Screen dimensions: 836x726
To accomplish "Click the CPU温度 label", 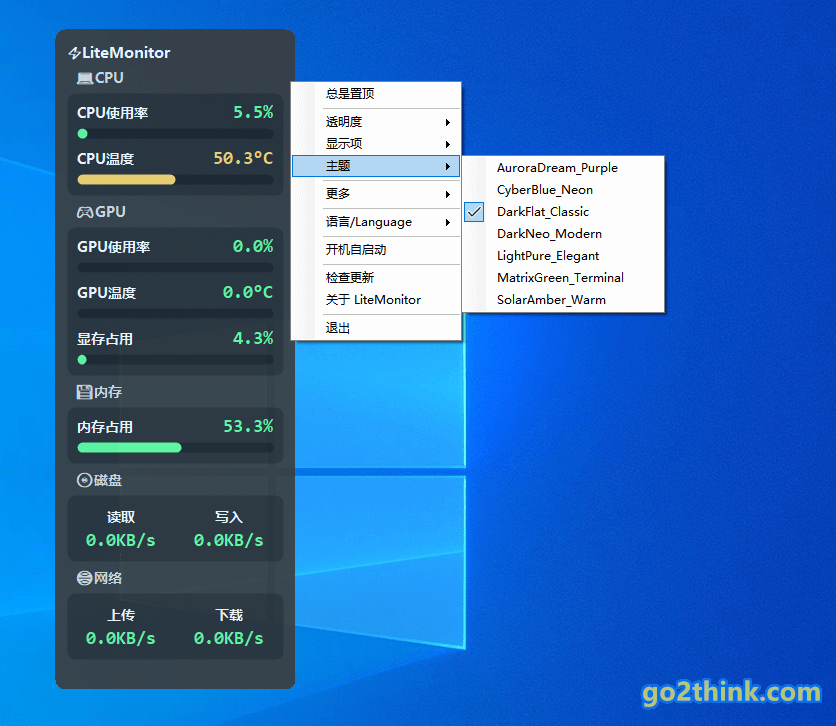I will coord(106,159).
